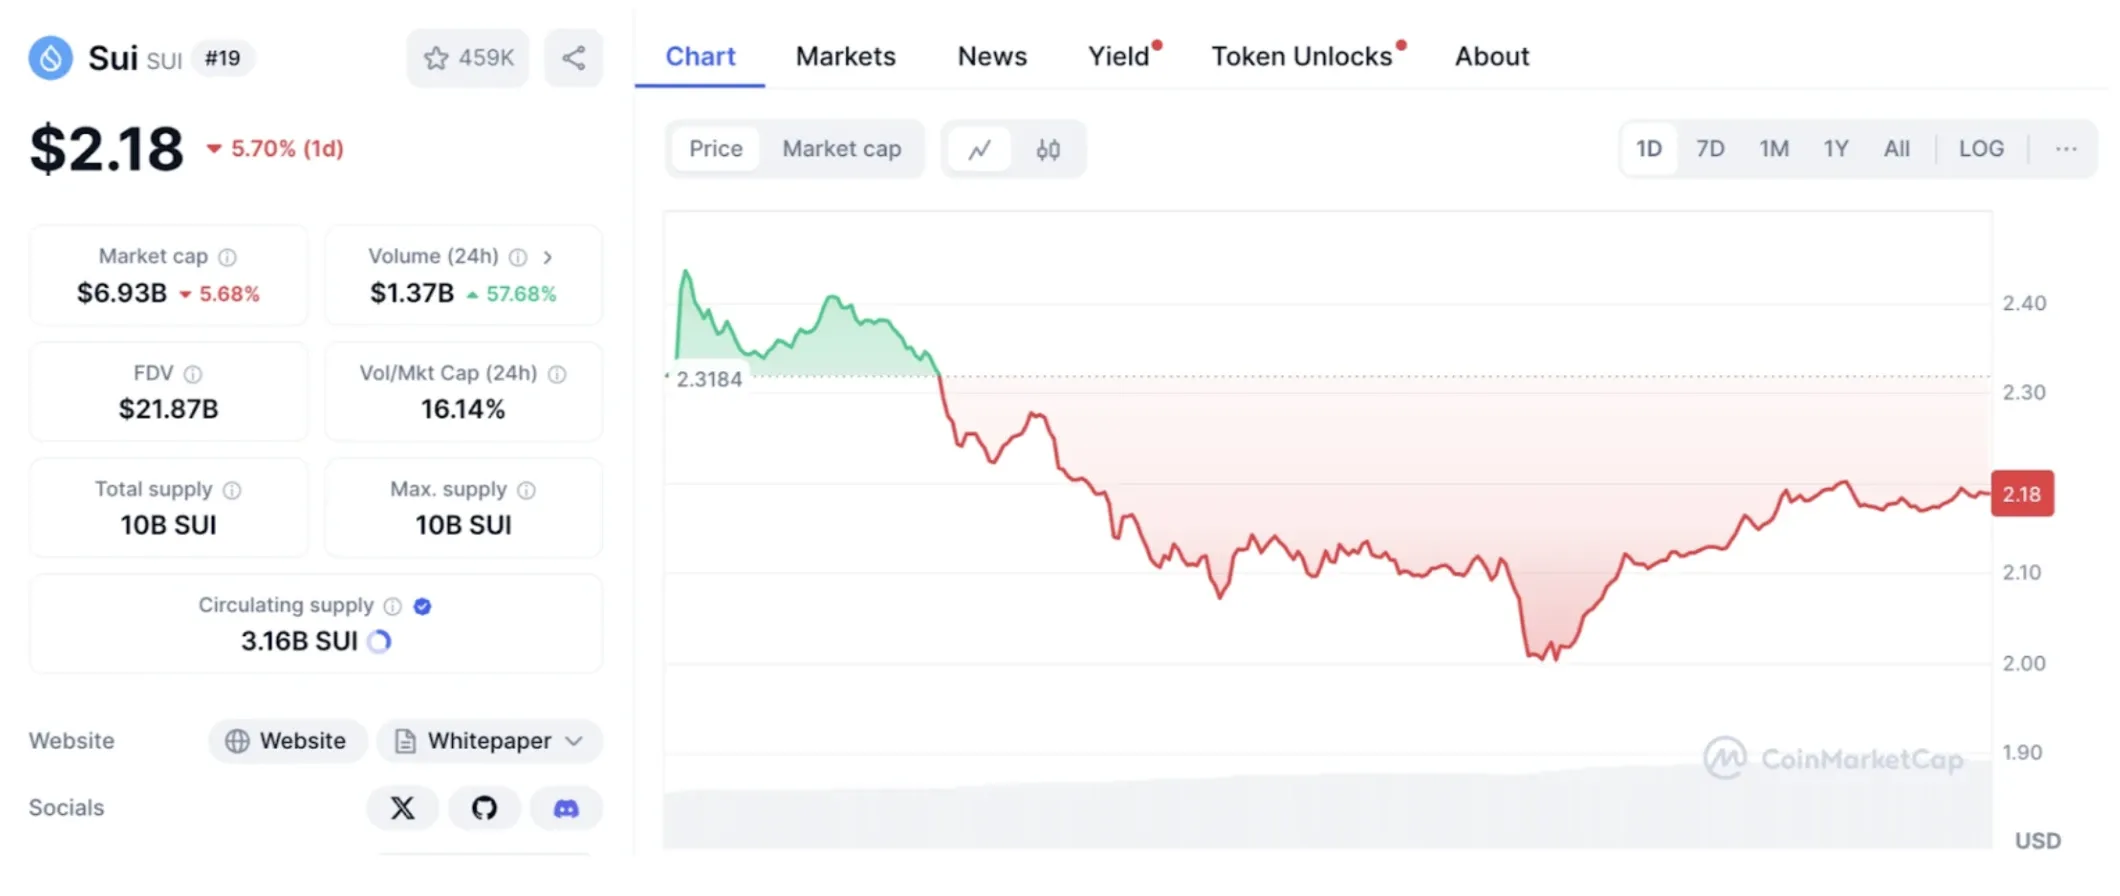Select the Price chart toggle
Viewport: 2120px width, 896px height.
716,149
